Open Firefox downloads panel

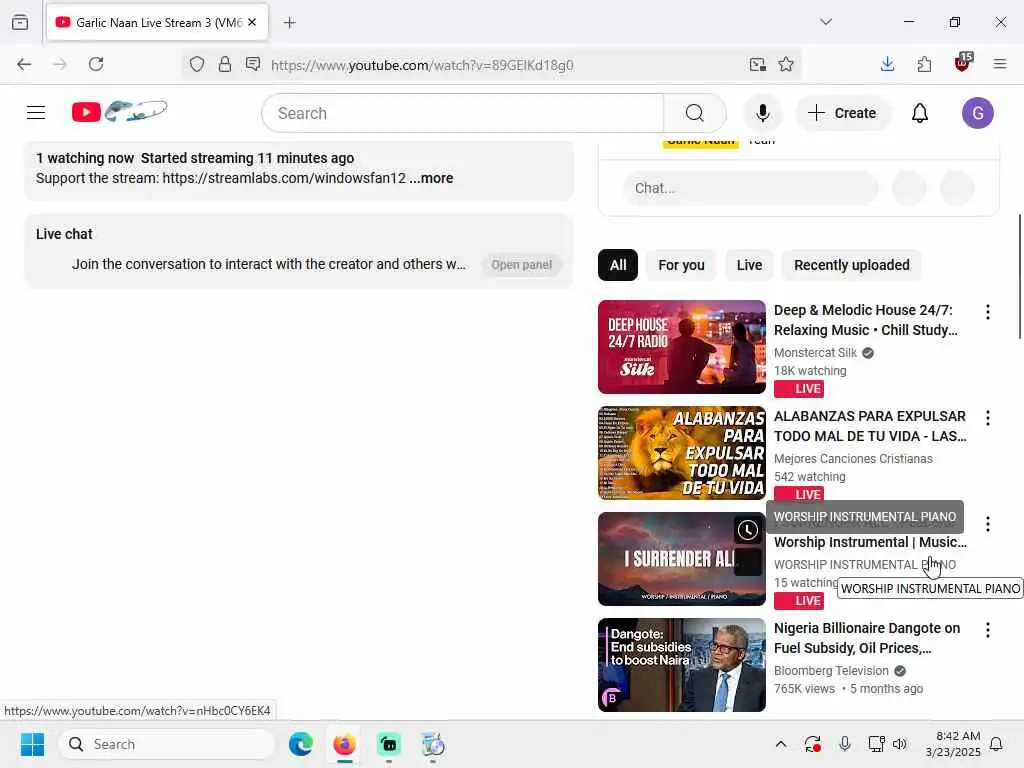pos(887,64)
